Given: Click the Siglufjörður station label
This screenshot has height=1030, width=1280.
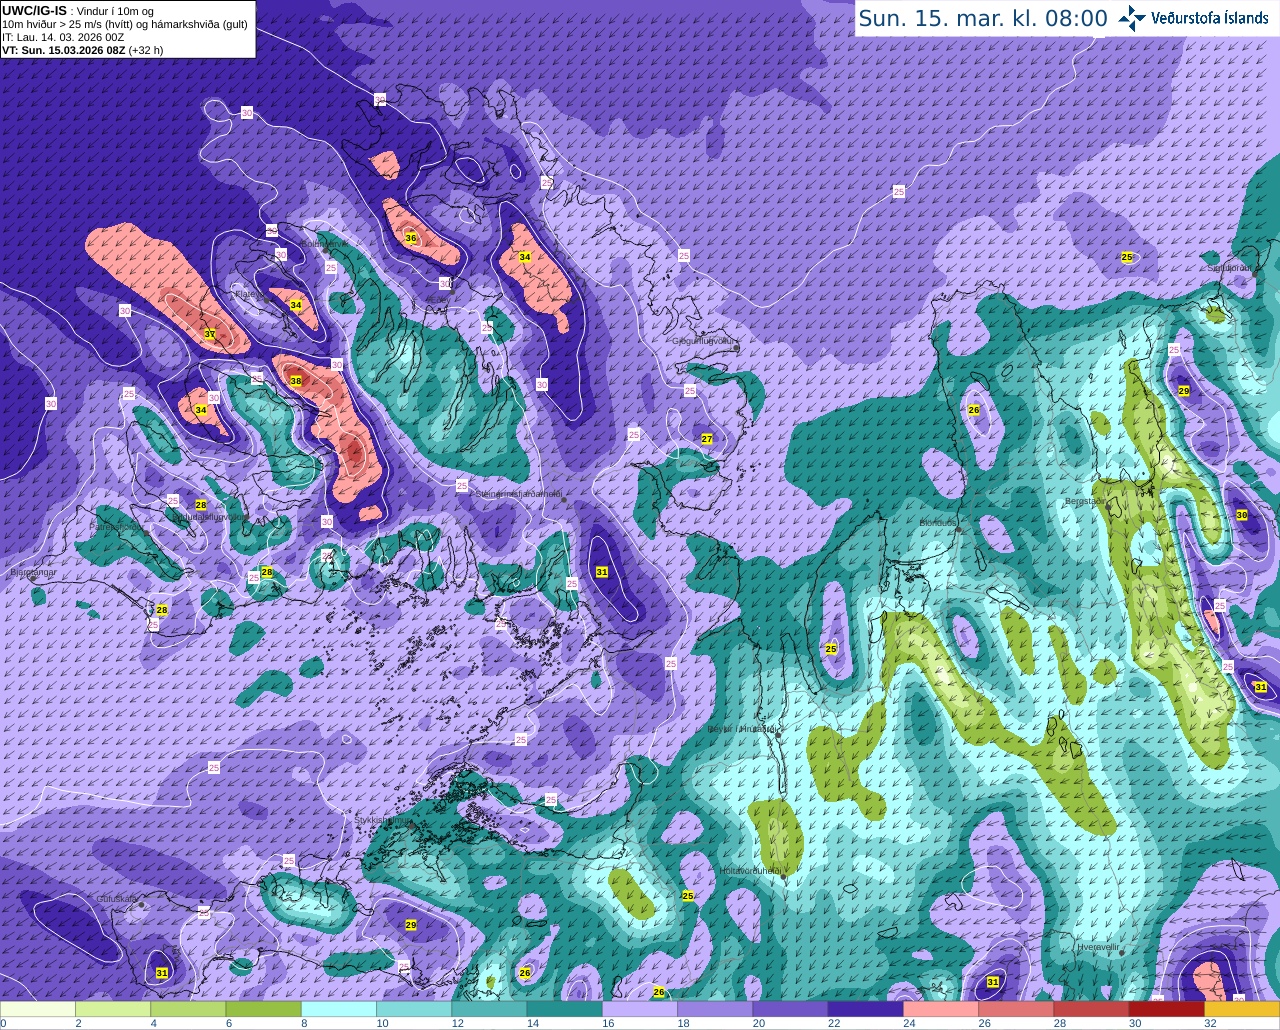Looking at the screenshot, I should click(x=1230, y=268).
